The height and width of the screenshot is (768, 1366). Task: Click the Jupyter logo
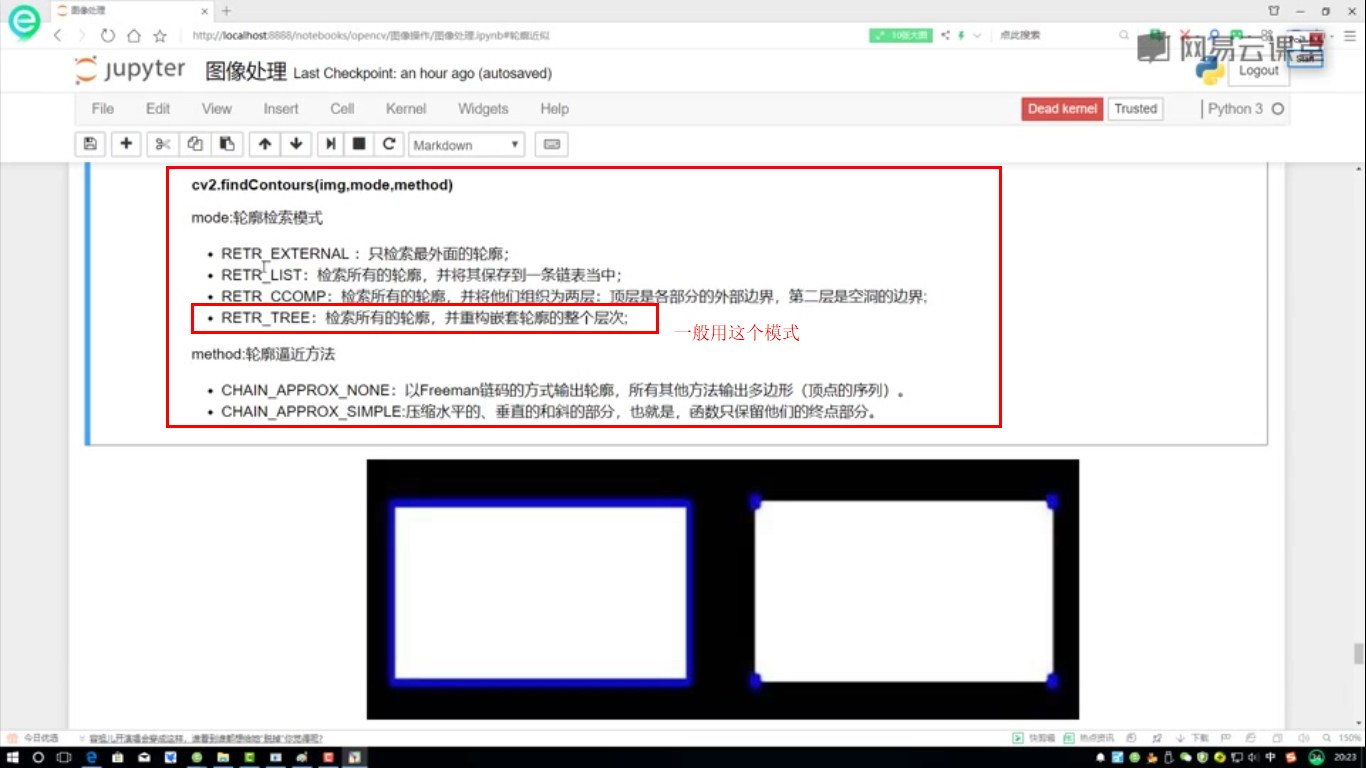point(130,71)
